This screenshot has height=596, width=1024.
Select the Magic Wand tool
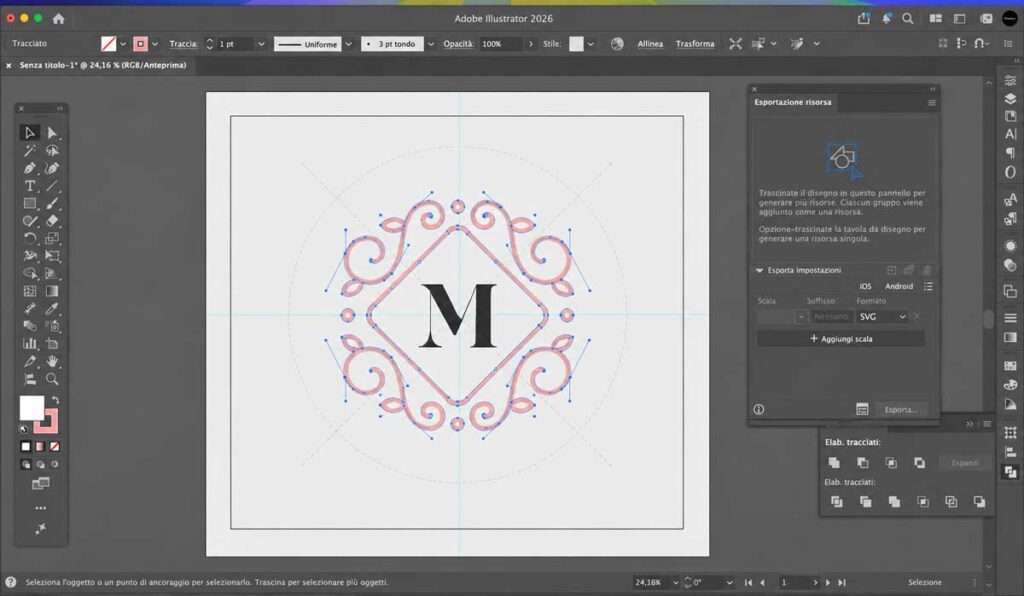29,151
